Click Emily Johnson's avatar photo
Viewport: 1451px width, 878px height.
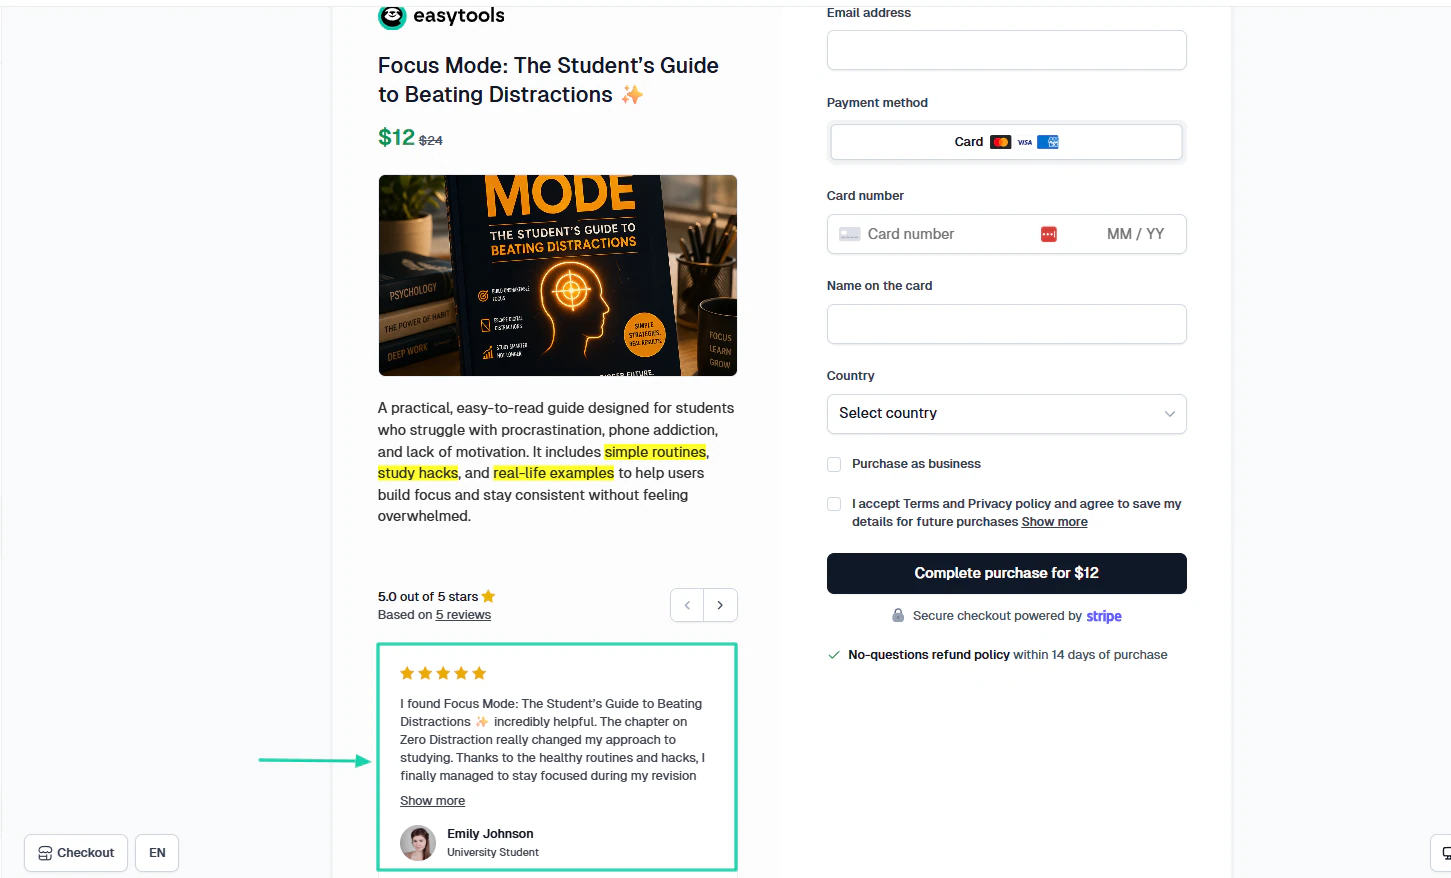pyautogui.click(x=418, y=843)
